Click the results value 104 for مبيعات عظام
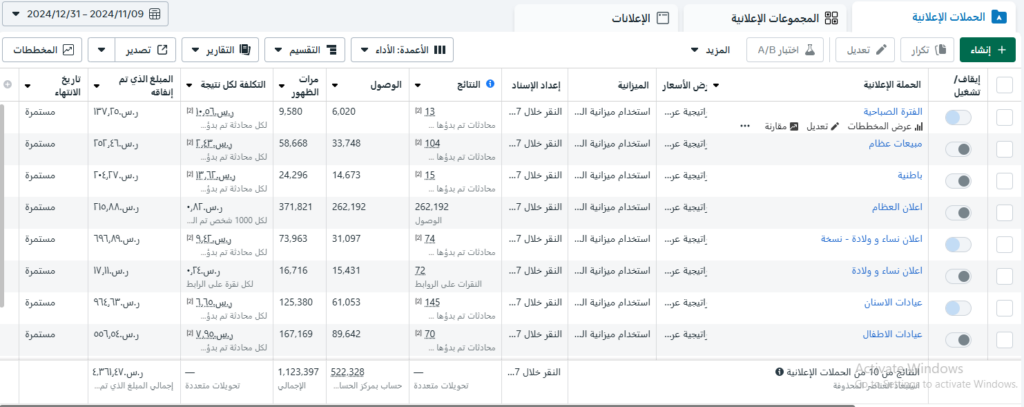 pos(432,144)
